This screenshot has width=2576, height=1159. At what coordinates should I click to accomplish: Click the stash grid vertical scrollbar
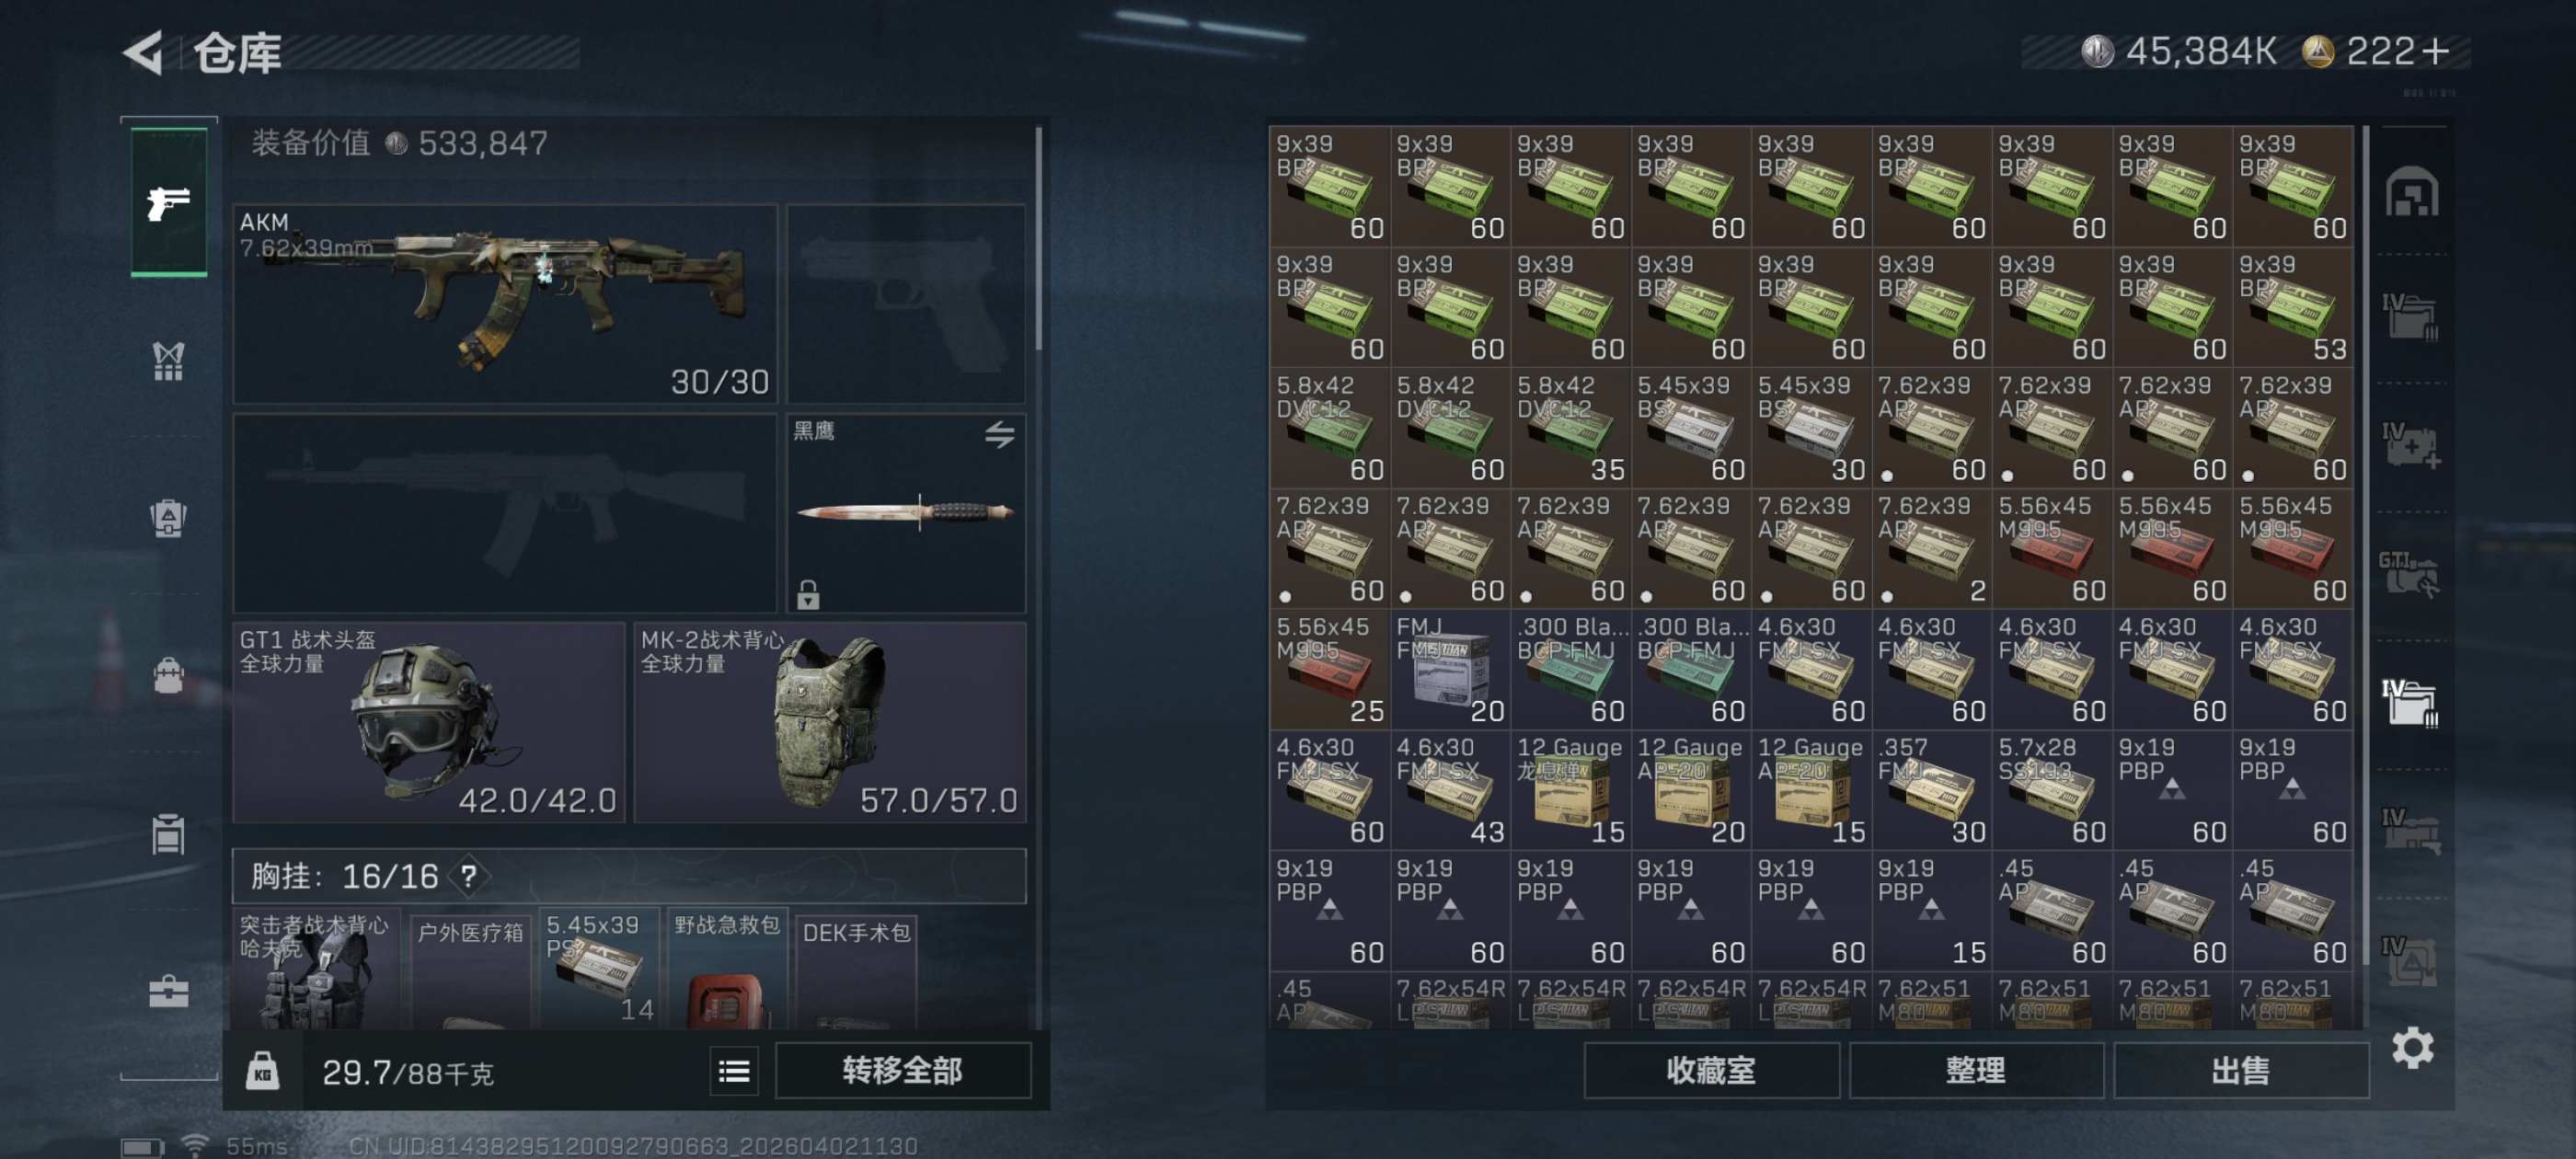(2365, 545)
